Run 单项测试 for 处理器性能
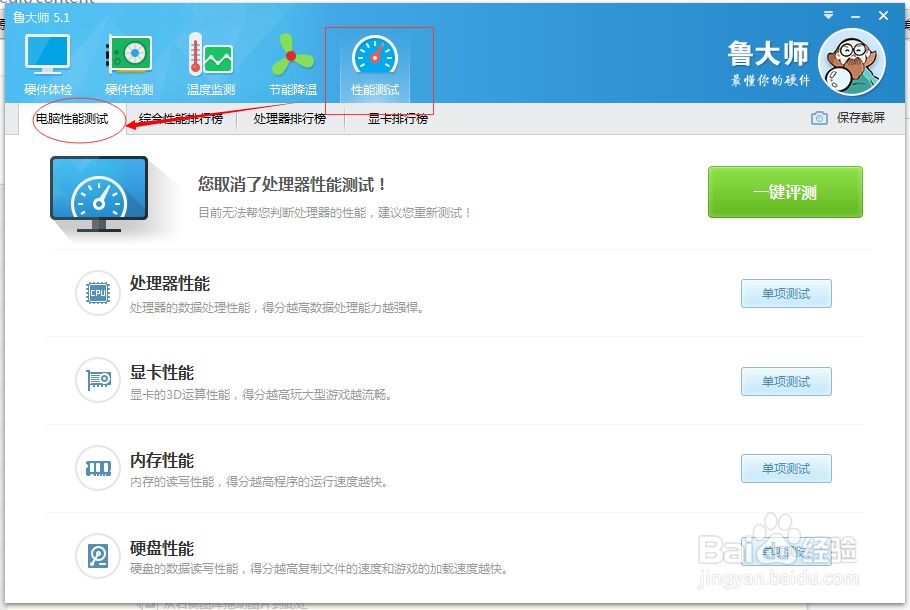 click(x=786, y=294)
